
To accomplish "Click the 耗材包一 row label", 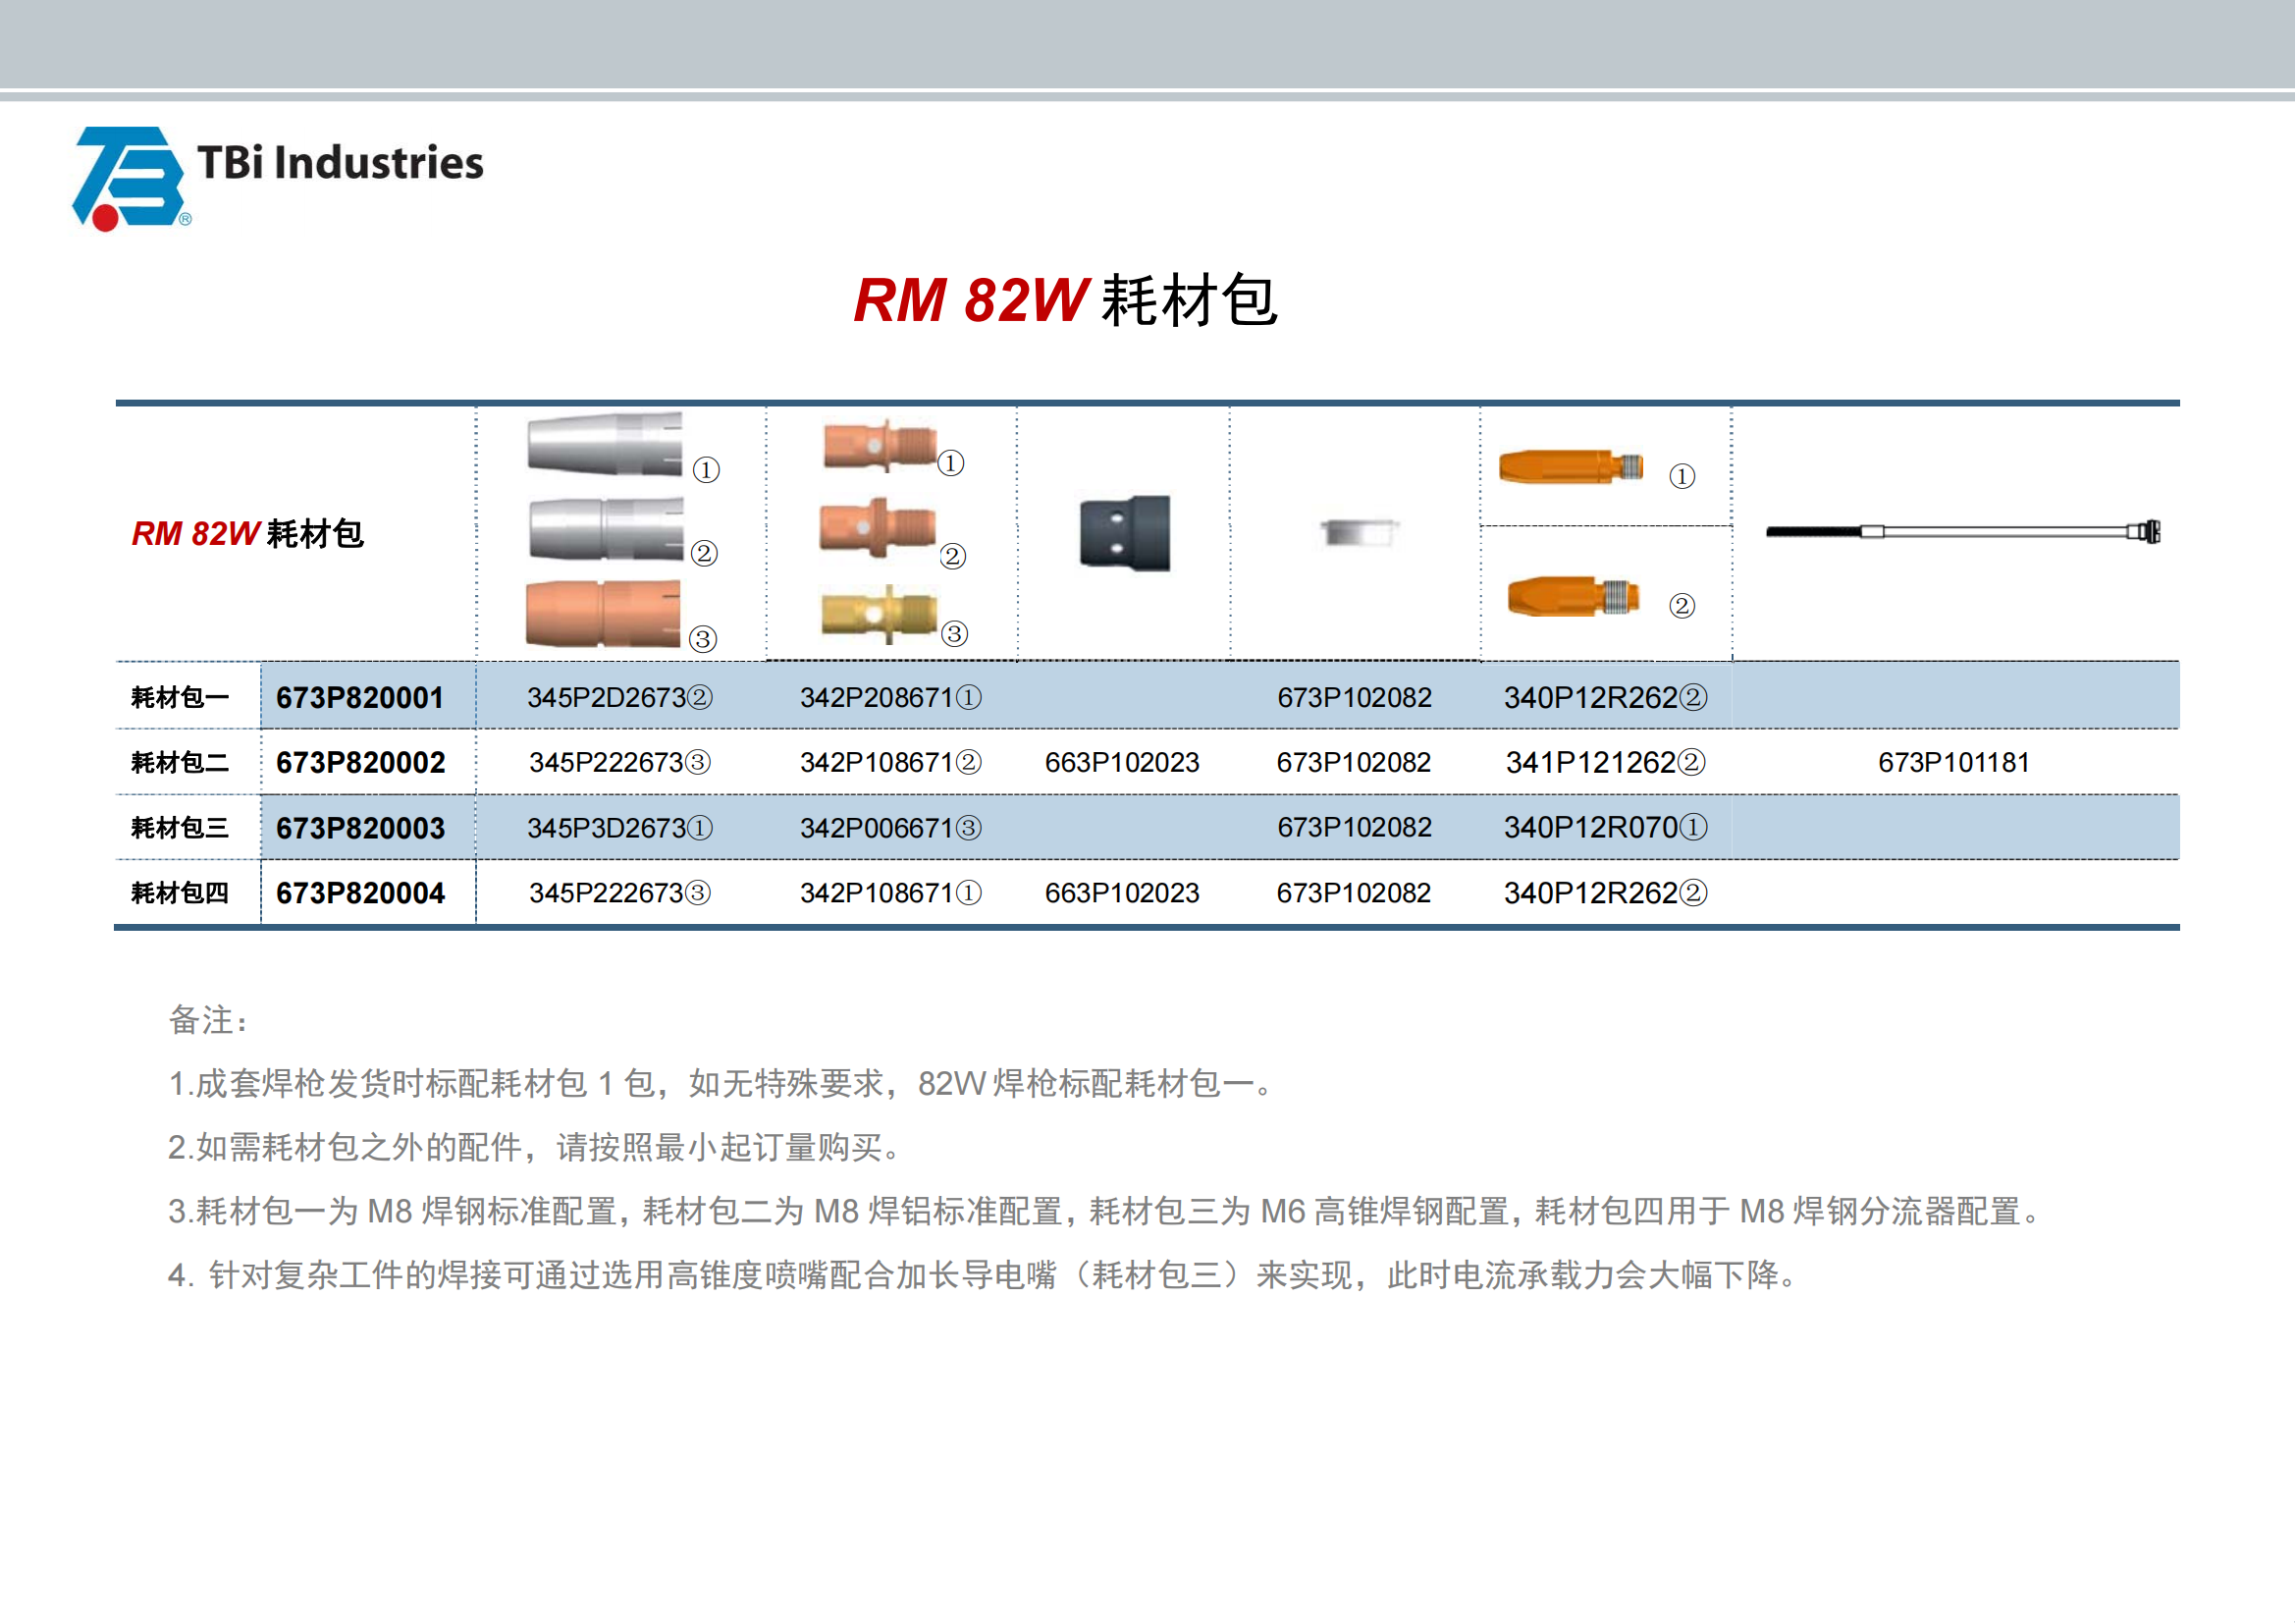I will [180, 697].
